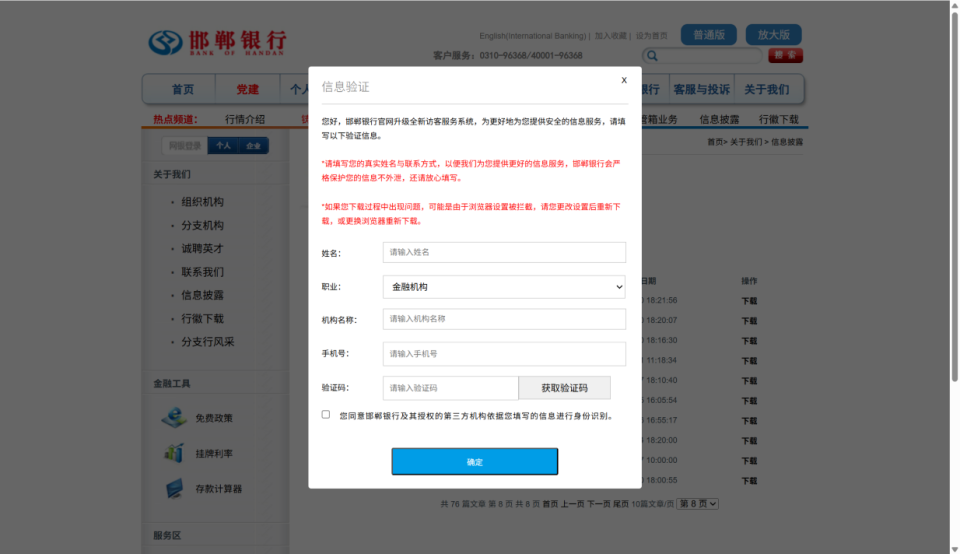The image size is (960, 554).
Task: Click 下载 in the 10:00:00 row
Action: (x=749, y=461)
